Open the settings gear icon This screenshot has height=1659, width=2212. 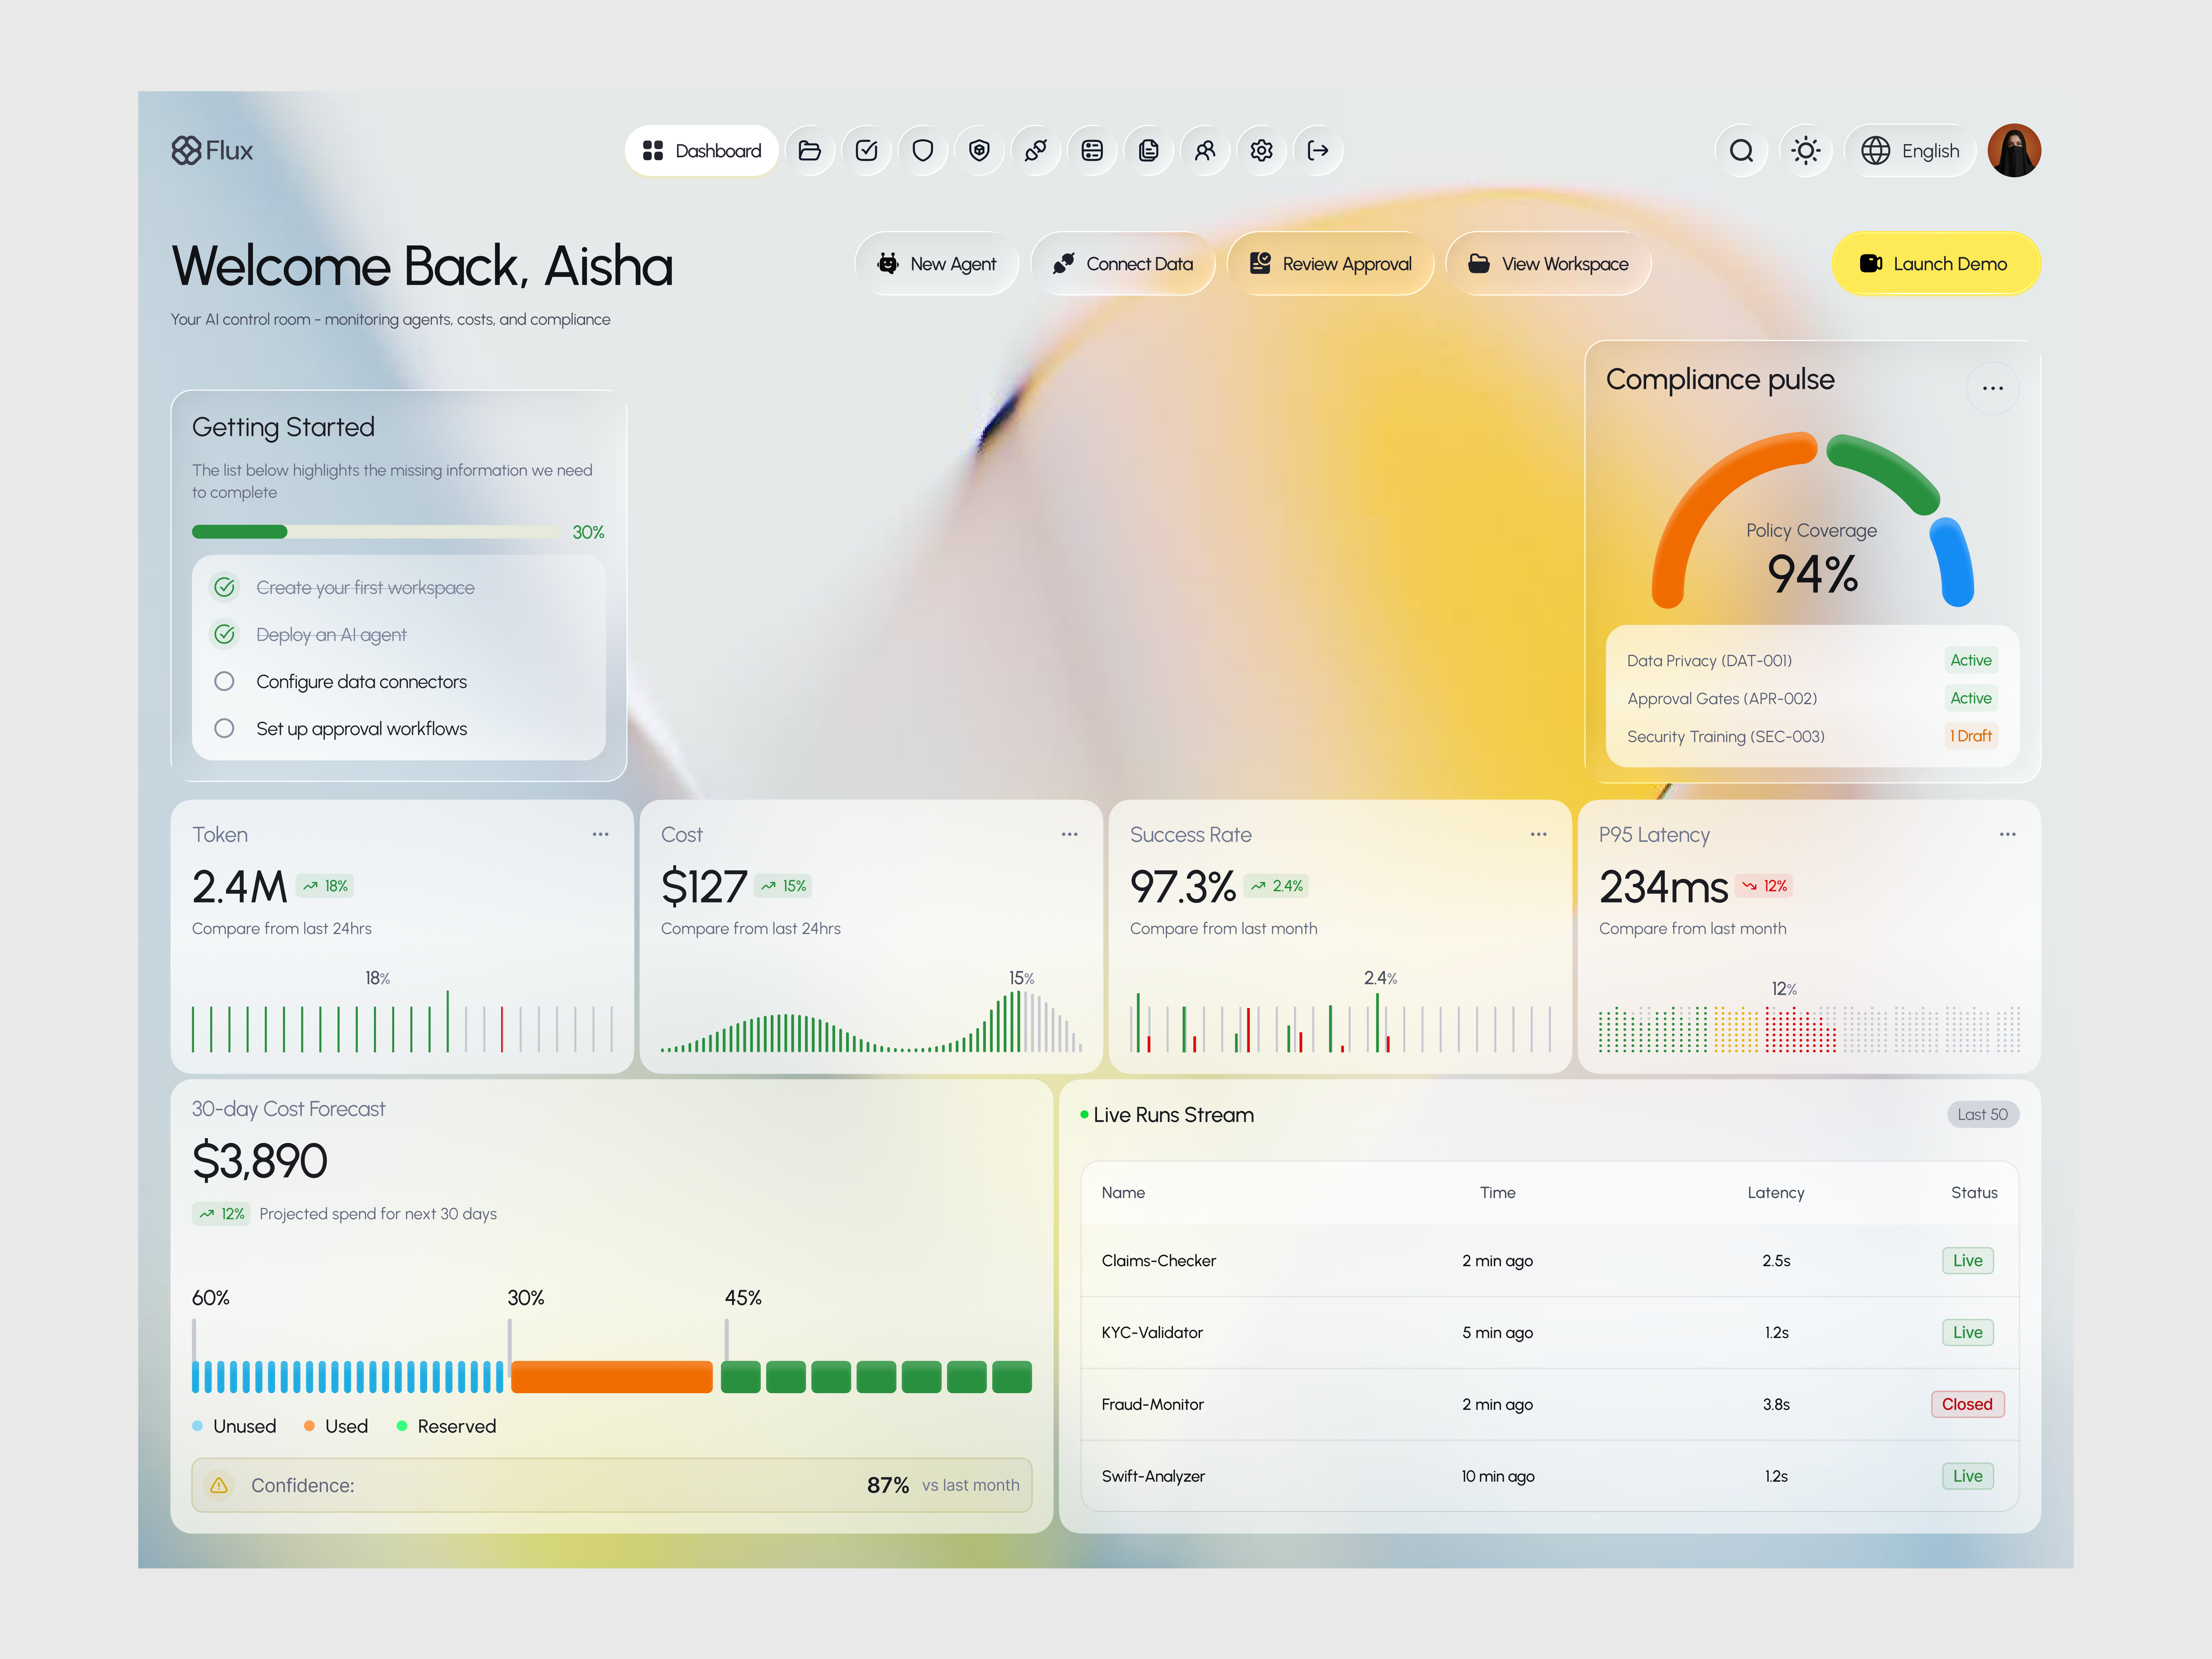[x=1262, y=150]
